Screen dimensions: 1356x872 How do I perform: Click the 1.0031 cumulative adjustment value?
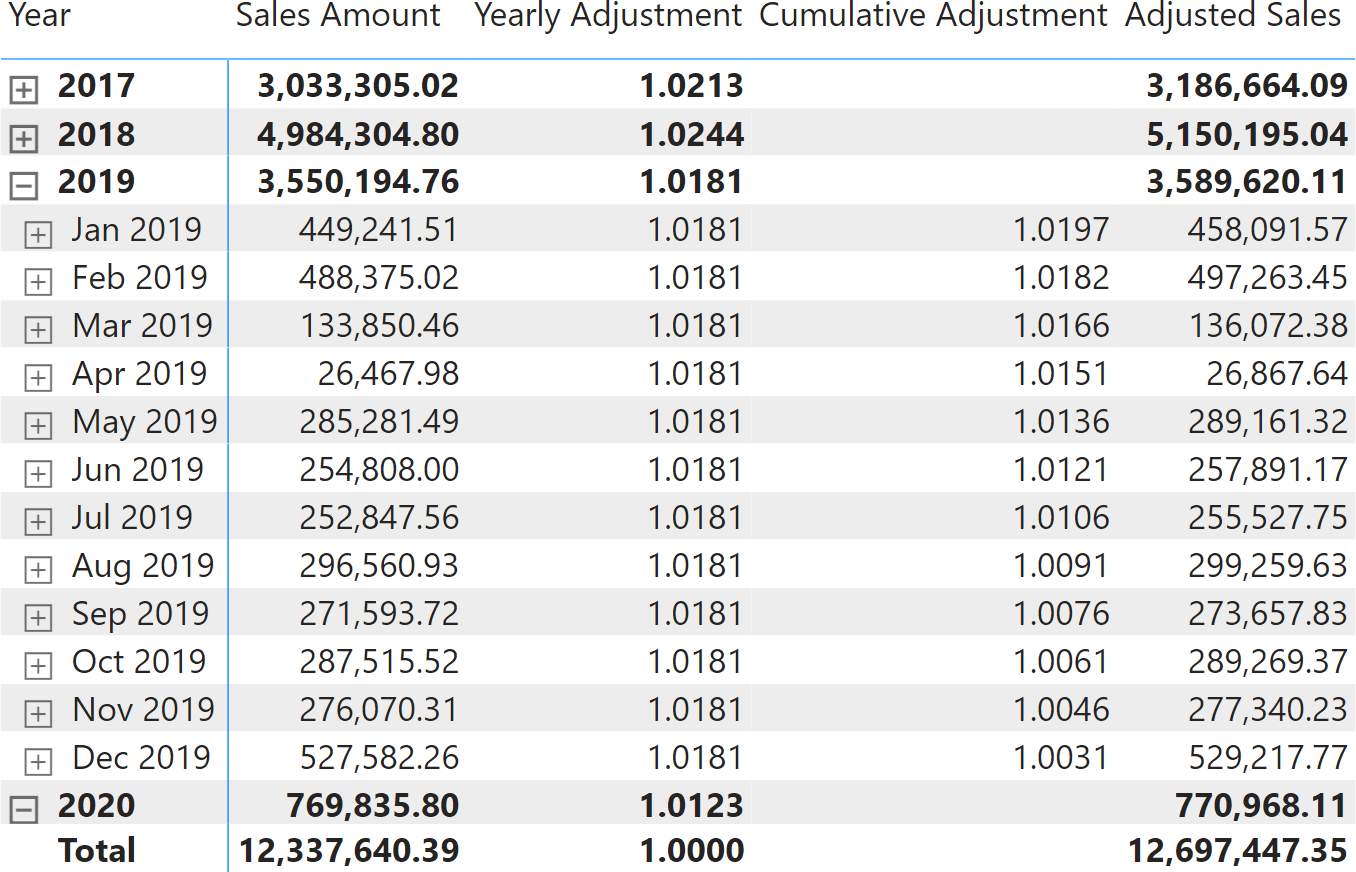1061,758
